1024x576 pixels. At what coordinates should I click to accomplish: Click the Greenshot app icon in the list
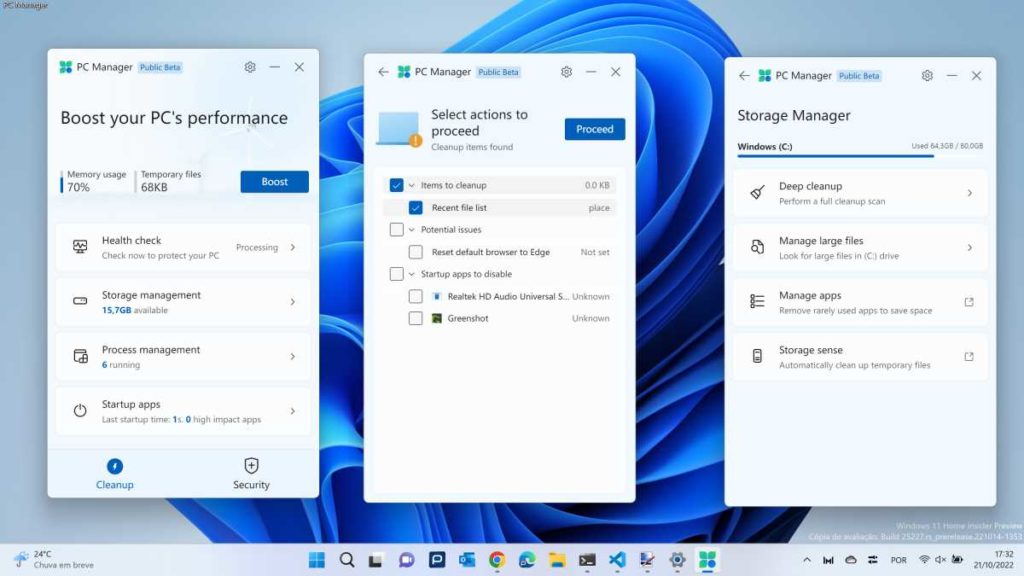pyautogui.click(x=437, y=318)
